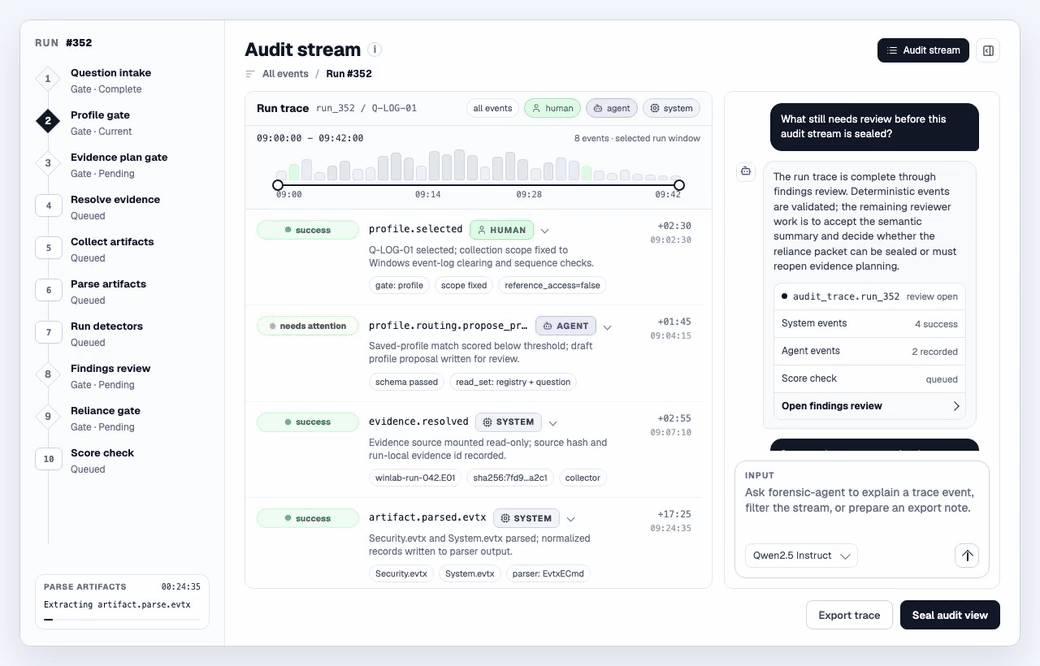Screen dimensions: 1040x666
Task: Click the Agent events 2 recorded row
Action: pyautogui.click(x=870, y=351)
